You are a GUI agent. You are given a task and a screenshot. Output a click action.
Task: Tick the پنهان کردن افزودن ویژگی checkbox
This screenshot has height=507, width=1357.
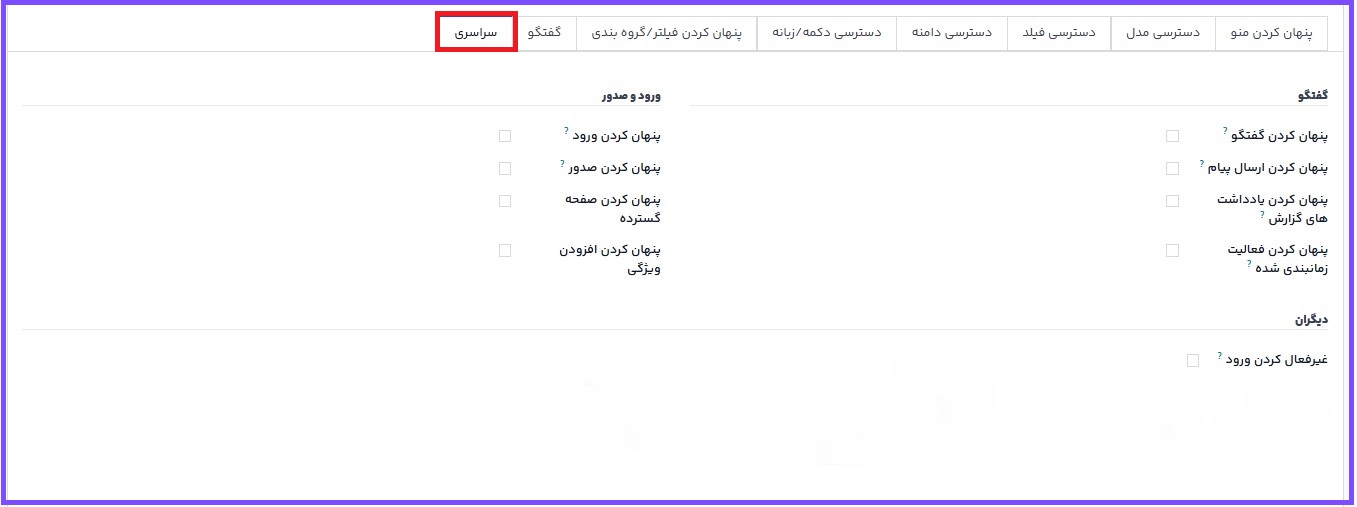[505, 250]
